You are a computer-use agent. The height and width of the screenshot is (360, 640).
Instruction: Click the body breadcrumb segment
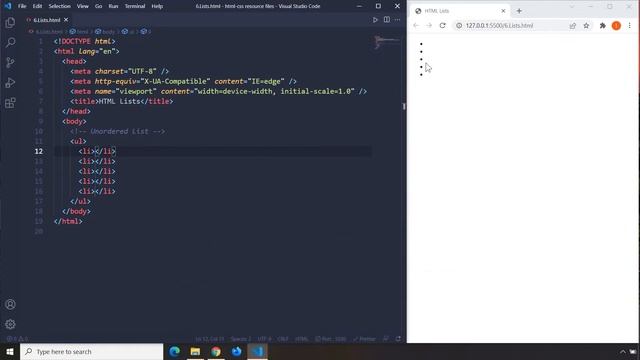click(x=105, y=31)
